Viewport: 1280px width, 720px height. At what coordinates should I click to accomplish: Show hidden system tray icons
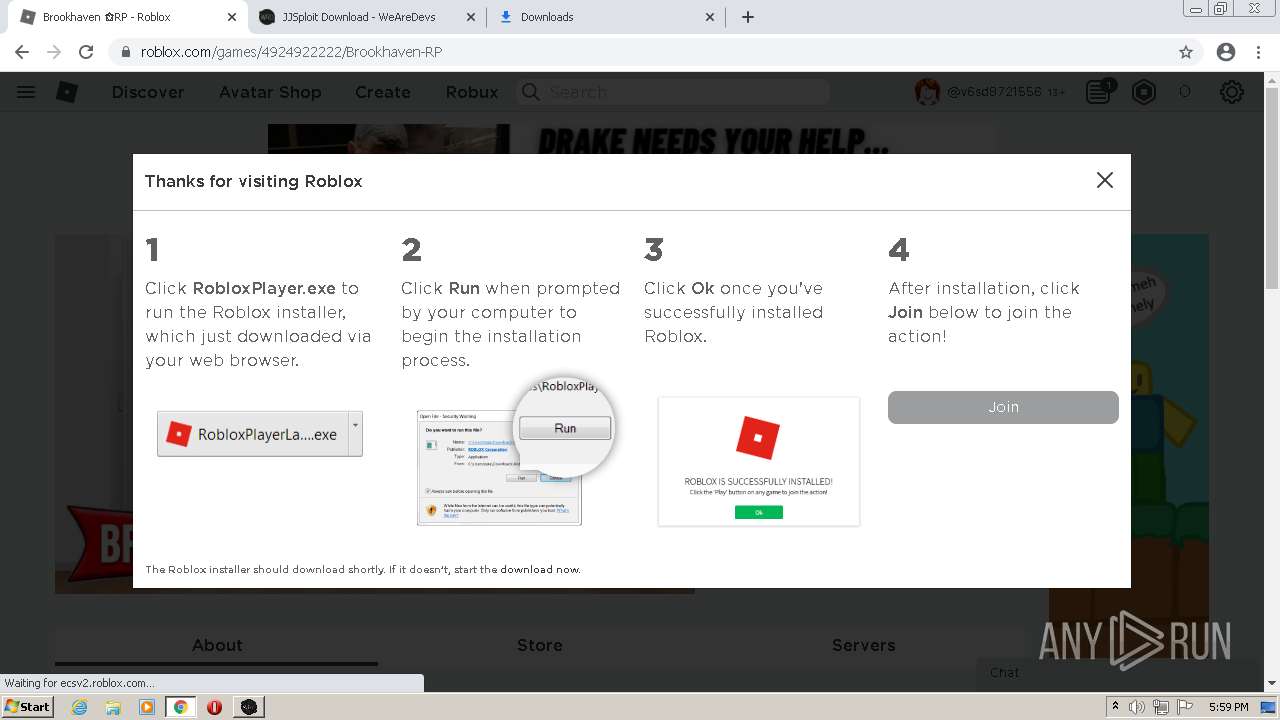[1115, 707]
